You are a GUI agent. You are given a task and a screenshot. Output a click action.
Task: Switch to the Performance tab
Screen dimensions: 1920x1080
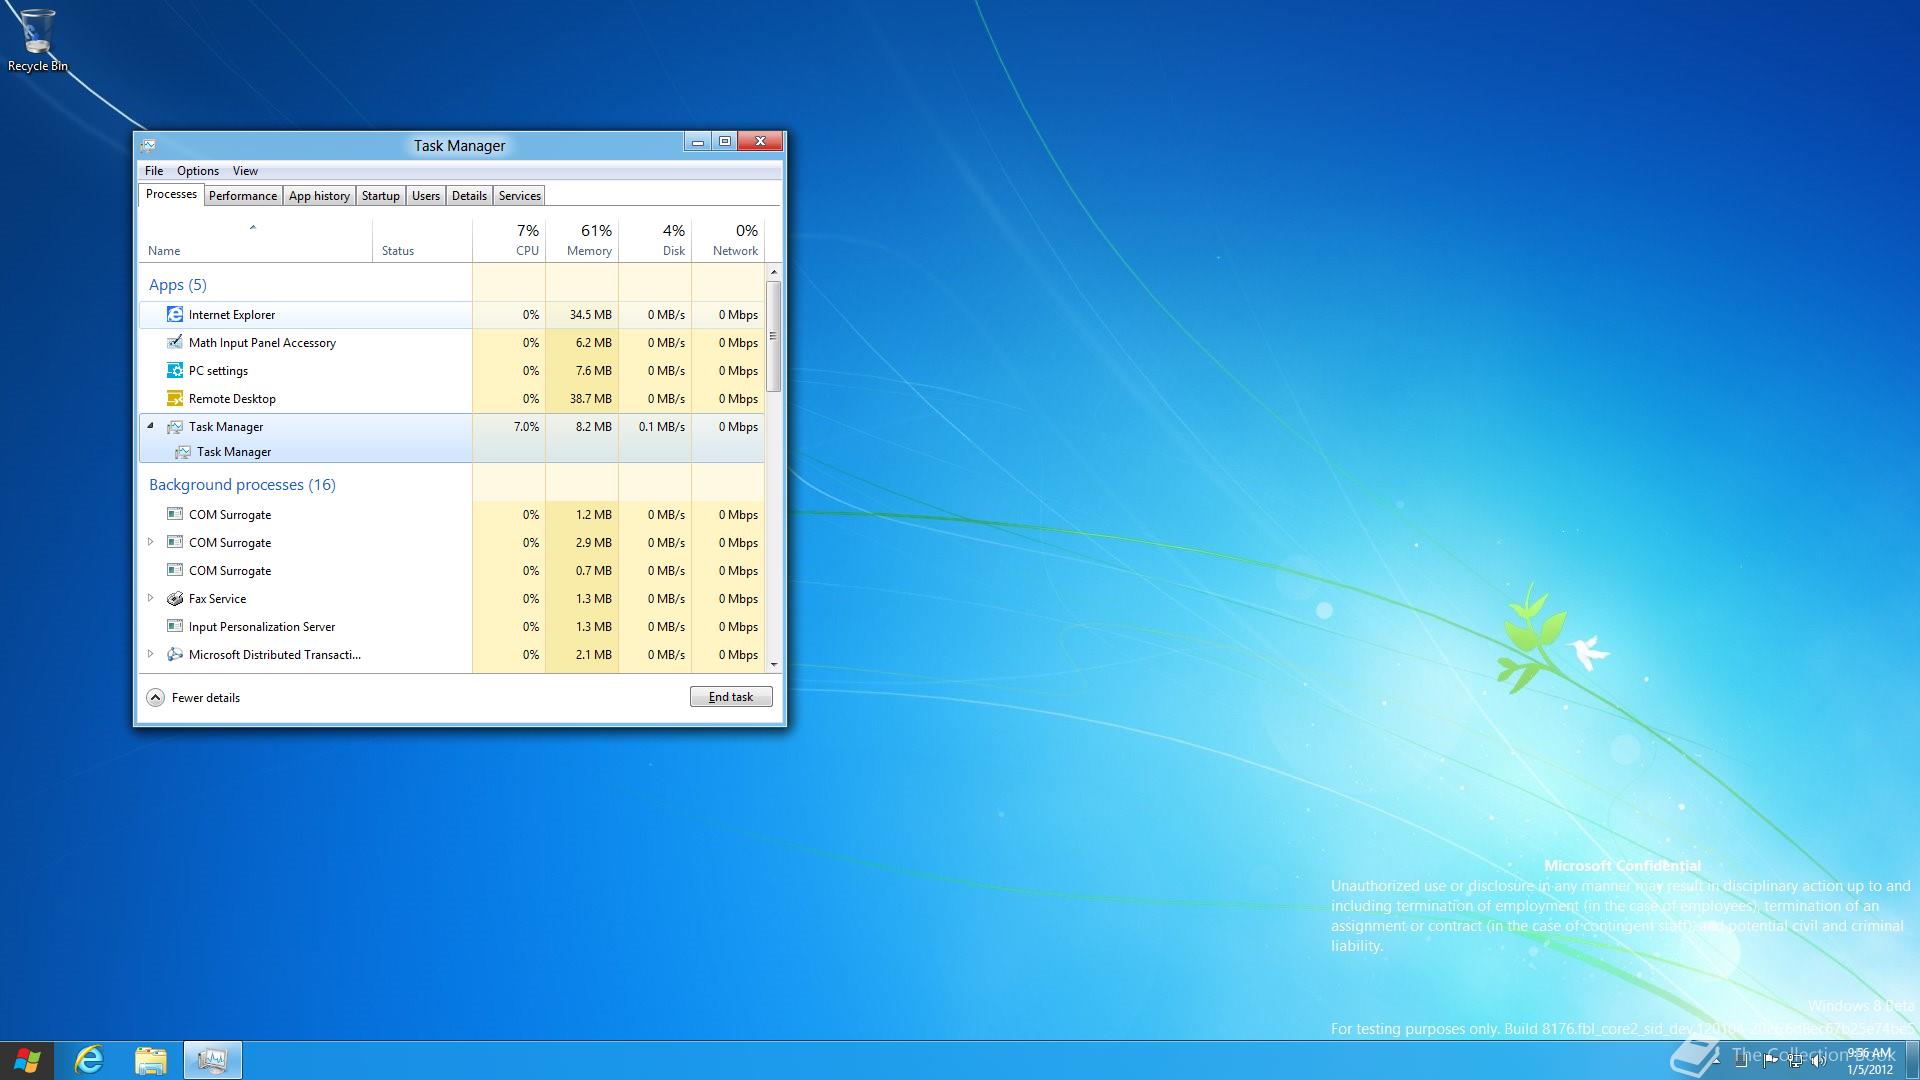pyautogui.click(x=243, y=196)
